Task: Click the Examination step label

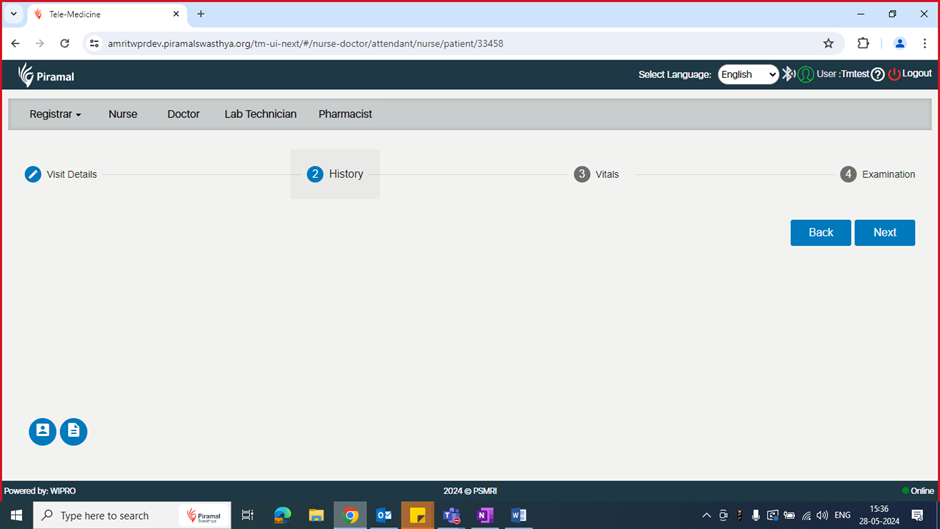Action: pyautogui.click(x=888, y=175)
